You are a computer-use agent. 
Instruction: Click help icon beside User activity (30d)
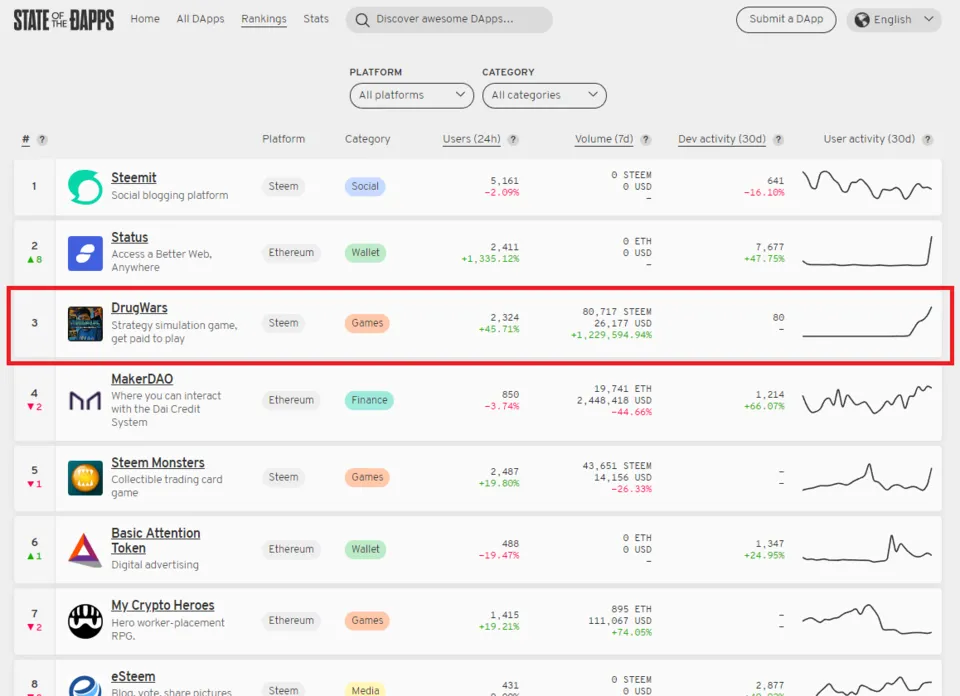click(928, 140)
